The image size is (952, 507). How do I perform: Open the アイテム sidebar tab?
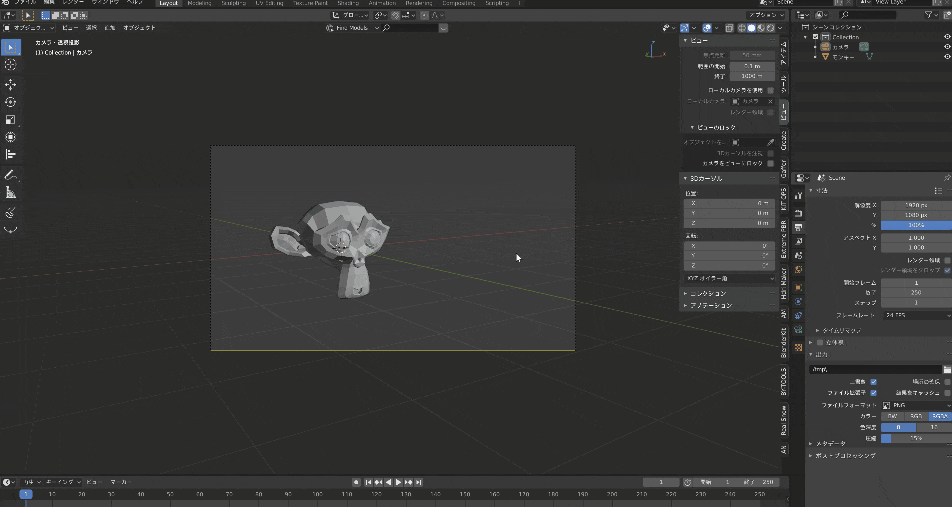click(784, 53)
